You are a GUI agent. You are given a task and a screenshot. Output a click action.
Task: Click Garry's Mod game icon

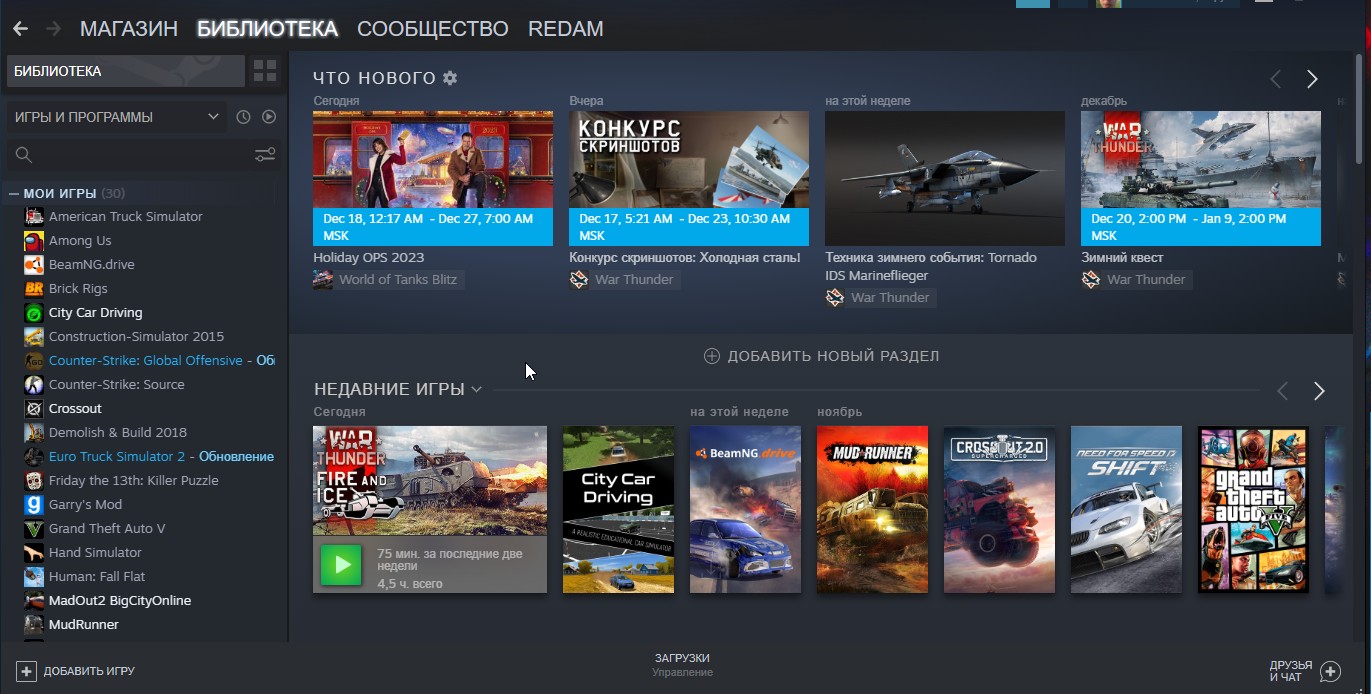(34, 504)
